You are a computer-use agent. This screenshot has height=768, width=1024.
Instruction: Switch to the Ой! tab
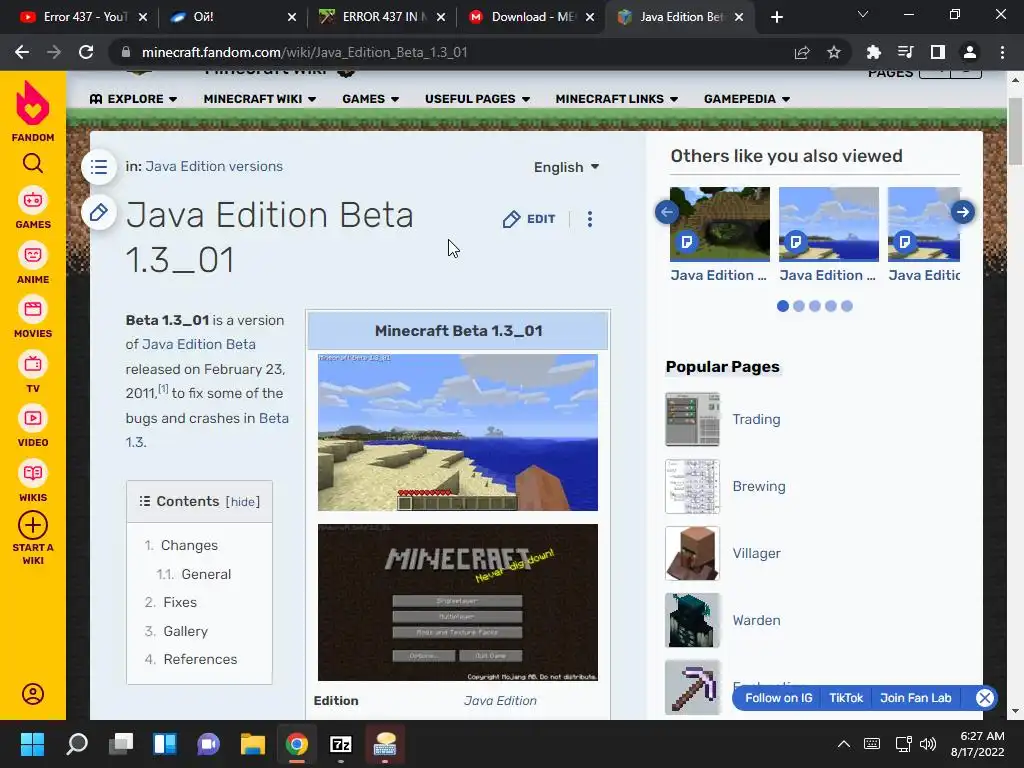click(x=229, y=17)
